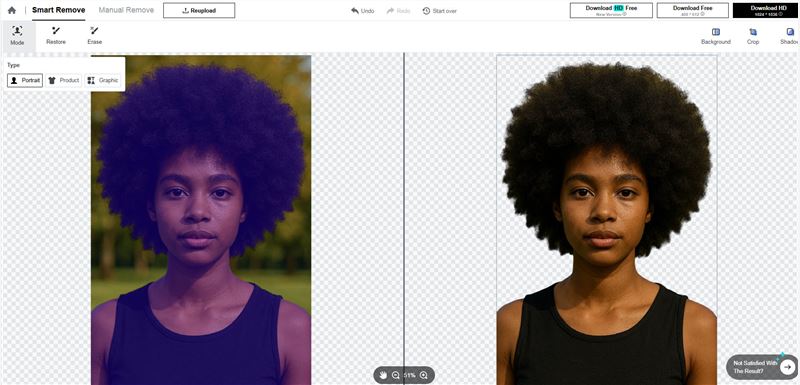The width and height of the screenshot is (800, 385).
Task: Go to the Home icon
Action: click(12, 10)
